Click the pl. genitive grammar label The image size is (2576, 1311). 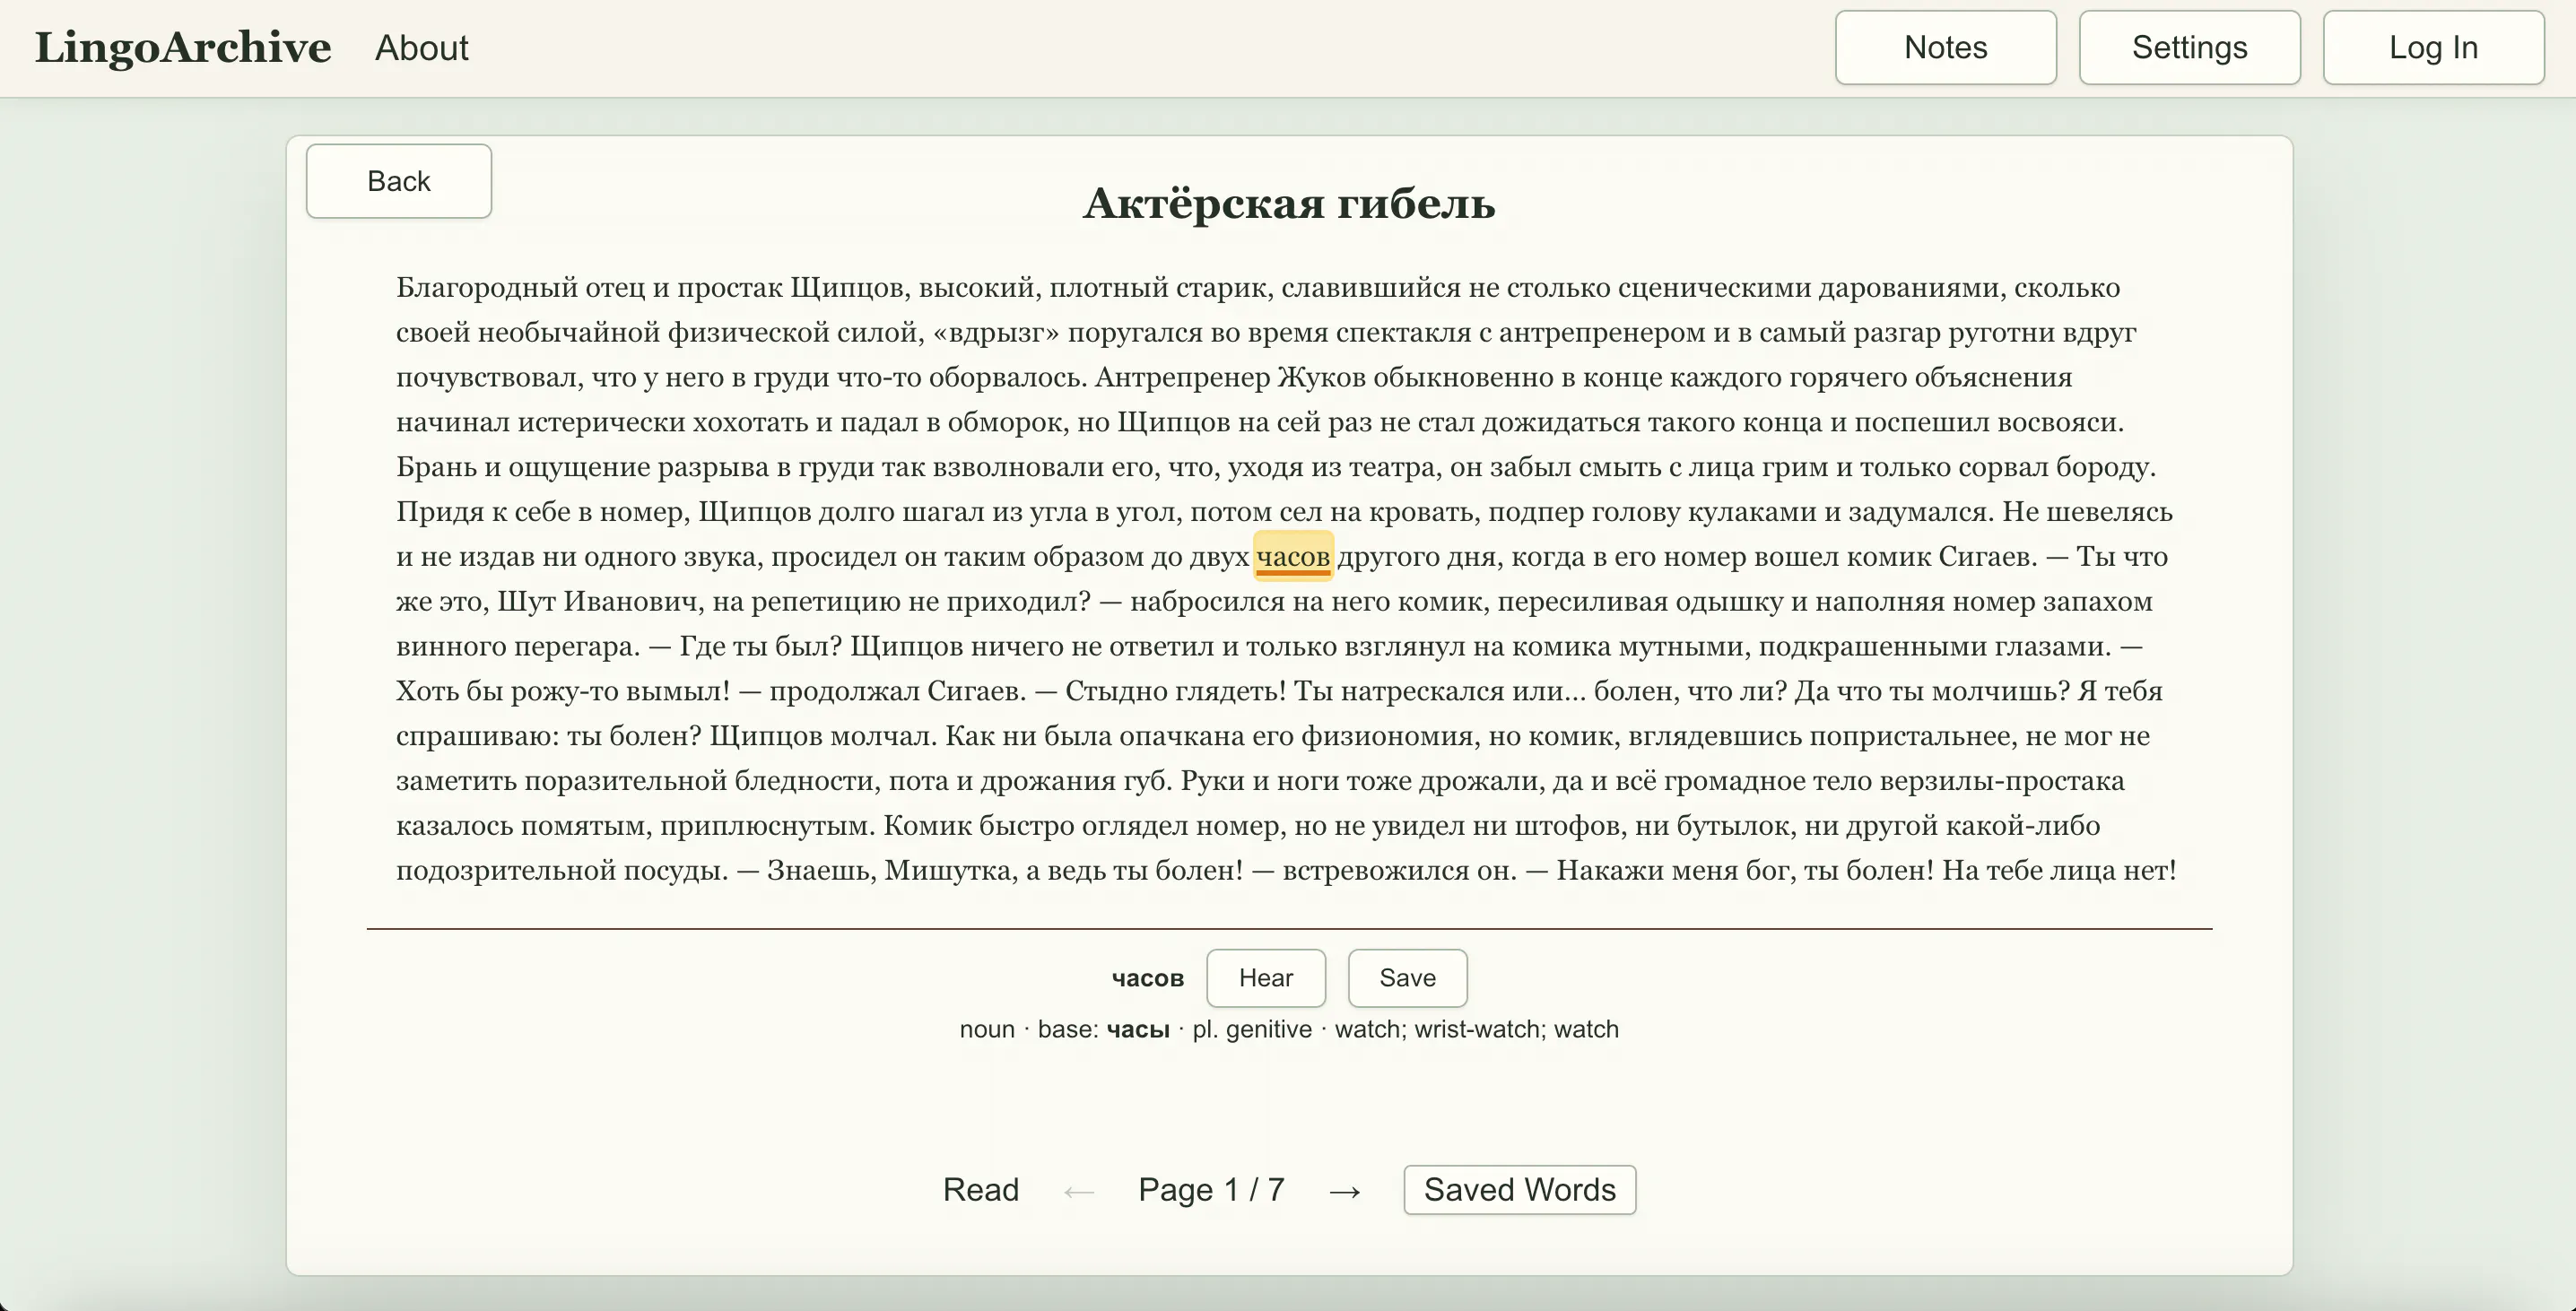(1251, 1030)
